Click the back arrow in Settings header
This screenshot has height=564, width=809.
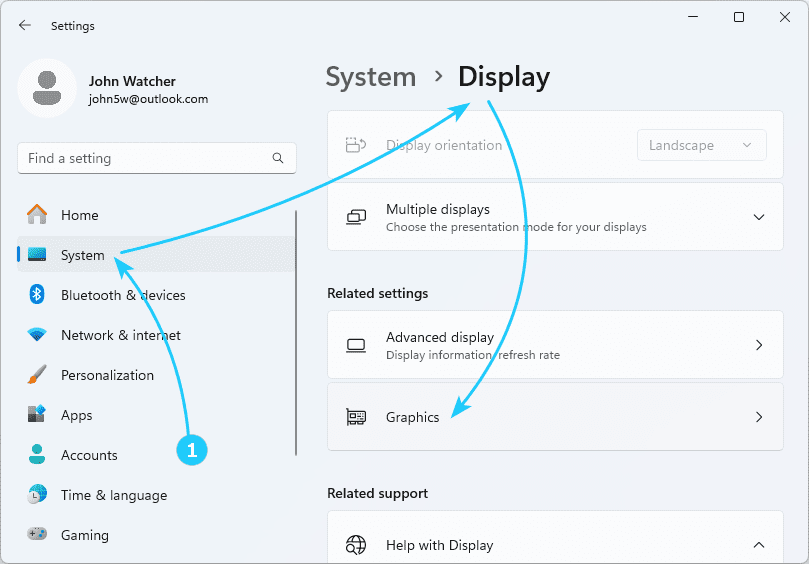25,25
